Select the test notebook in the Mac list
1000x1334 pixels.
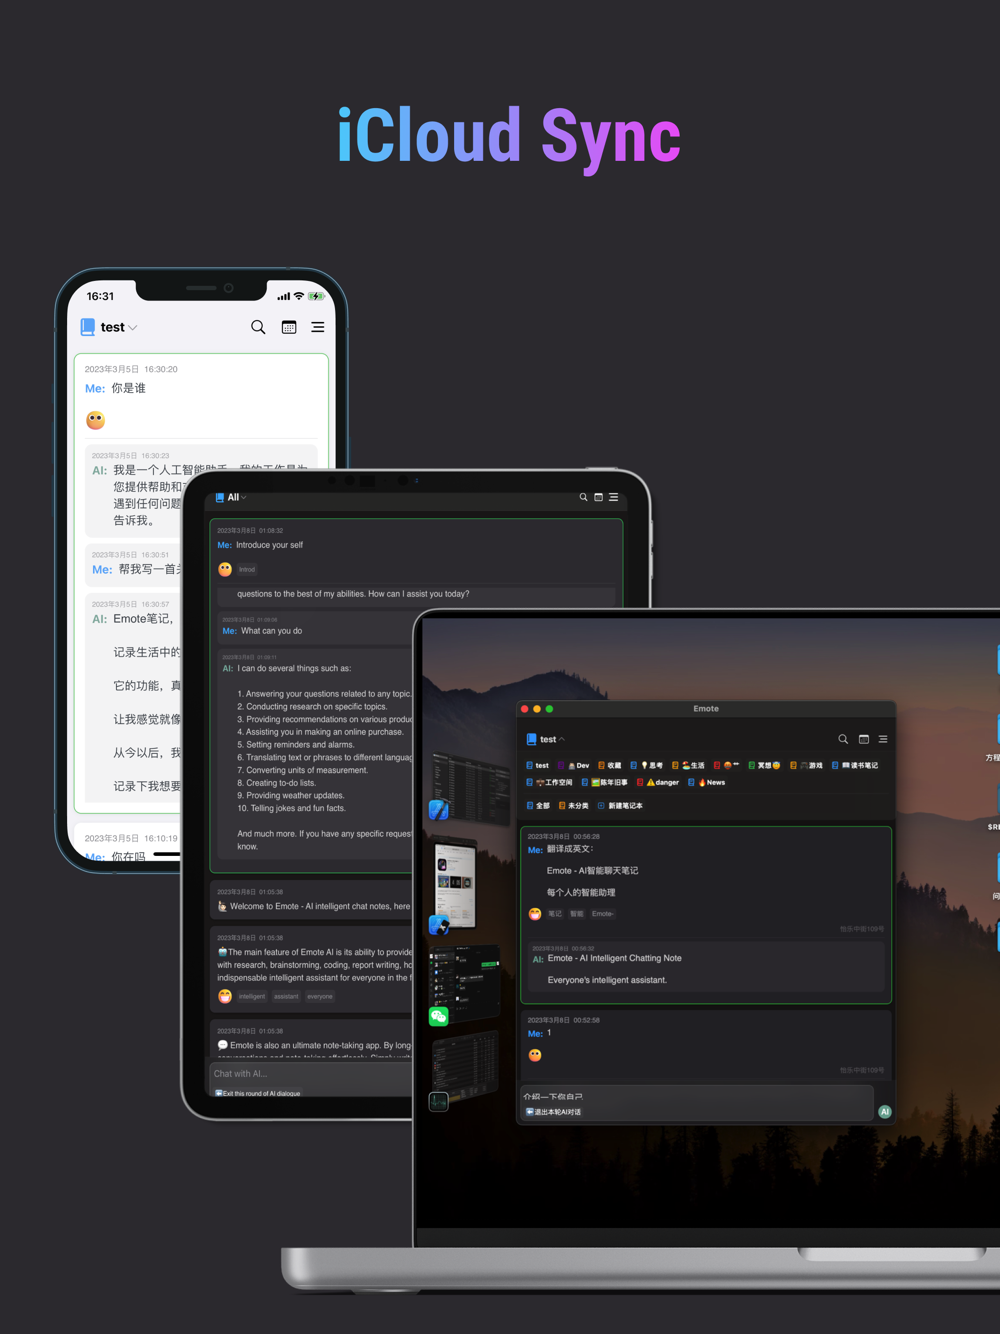pyautogui.click(x=538, y=765)
